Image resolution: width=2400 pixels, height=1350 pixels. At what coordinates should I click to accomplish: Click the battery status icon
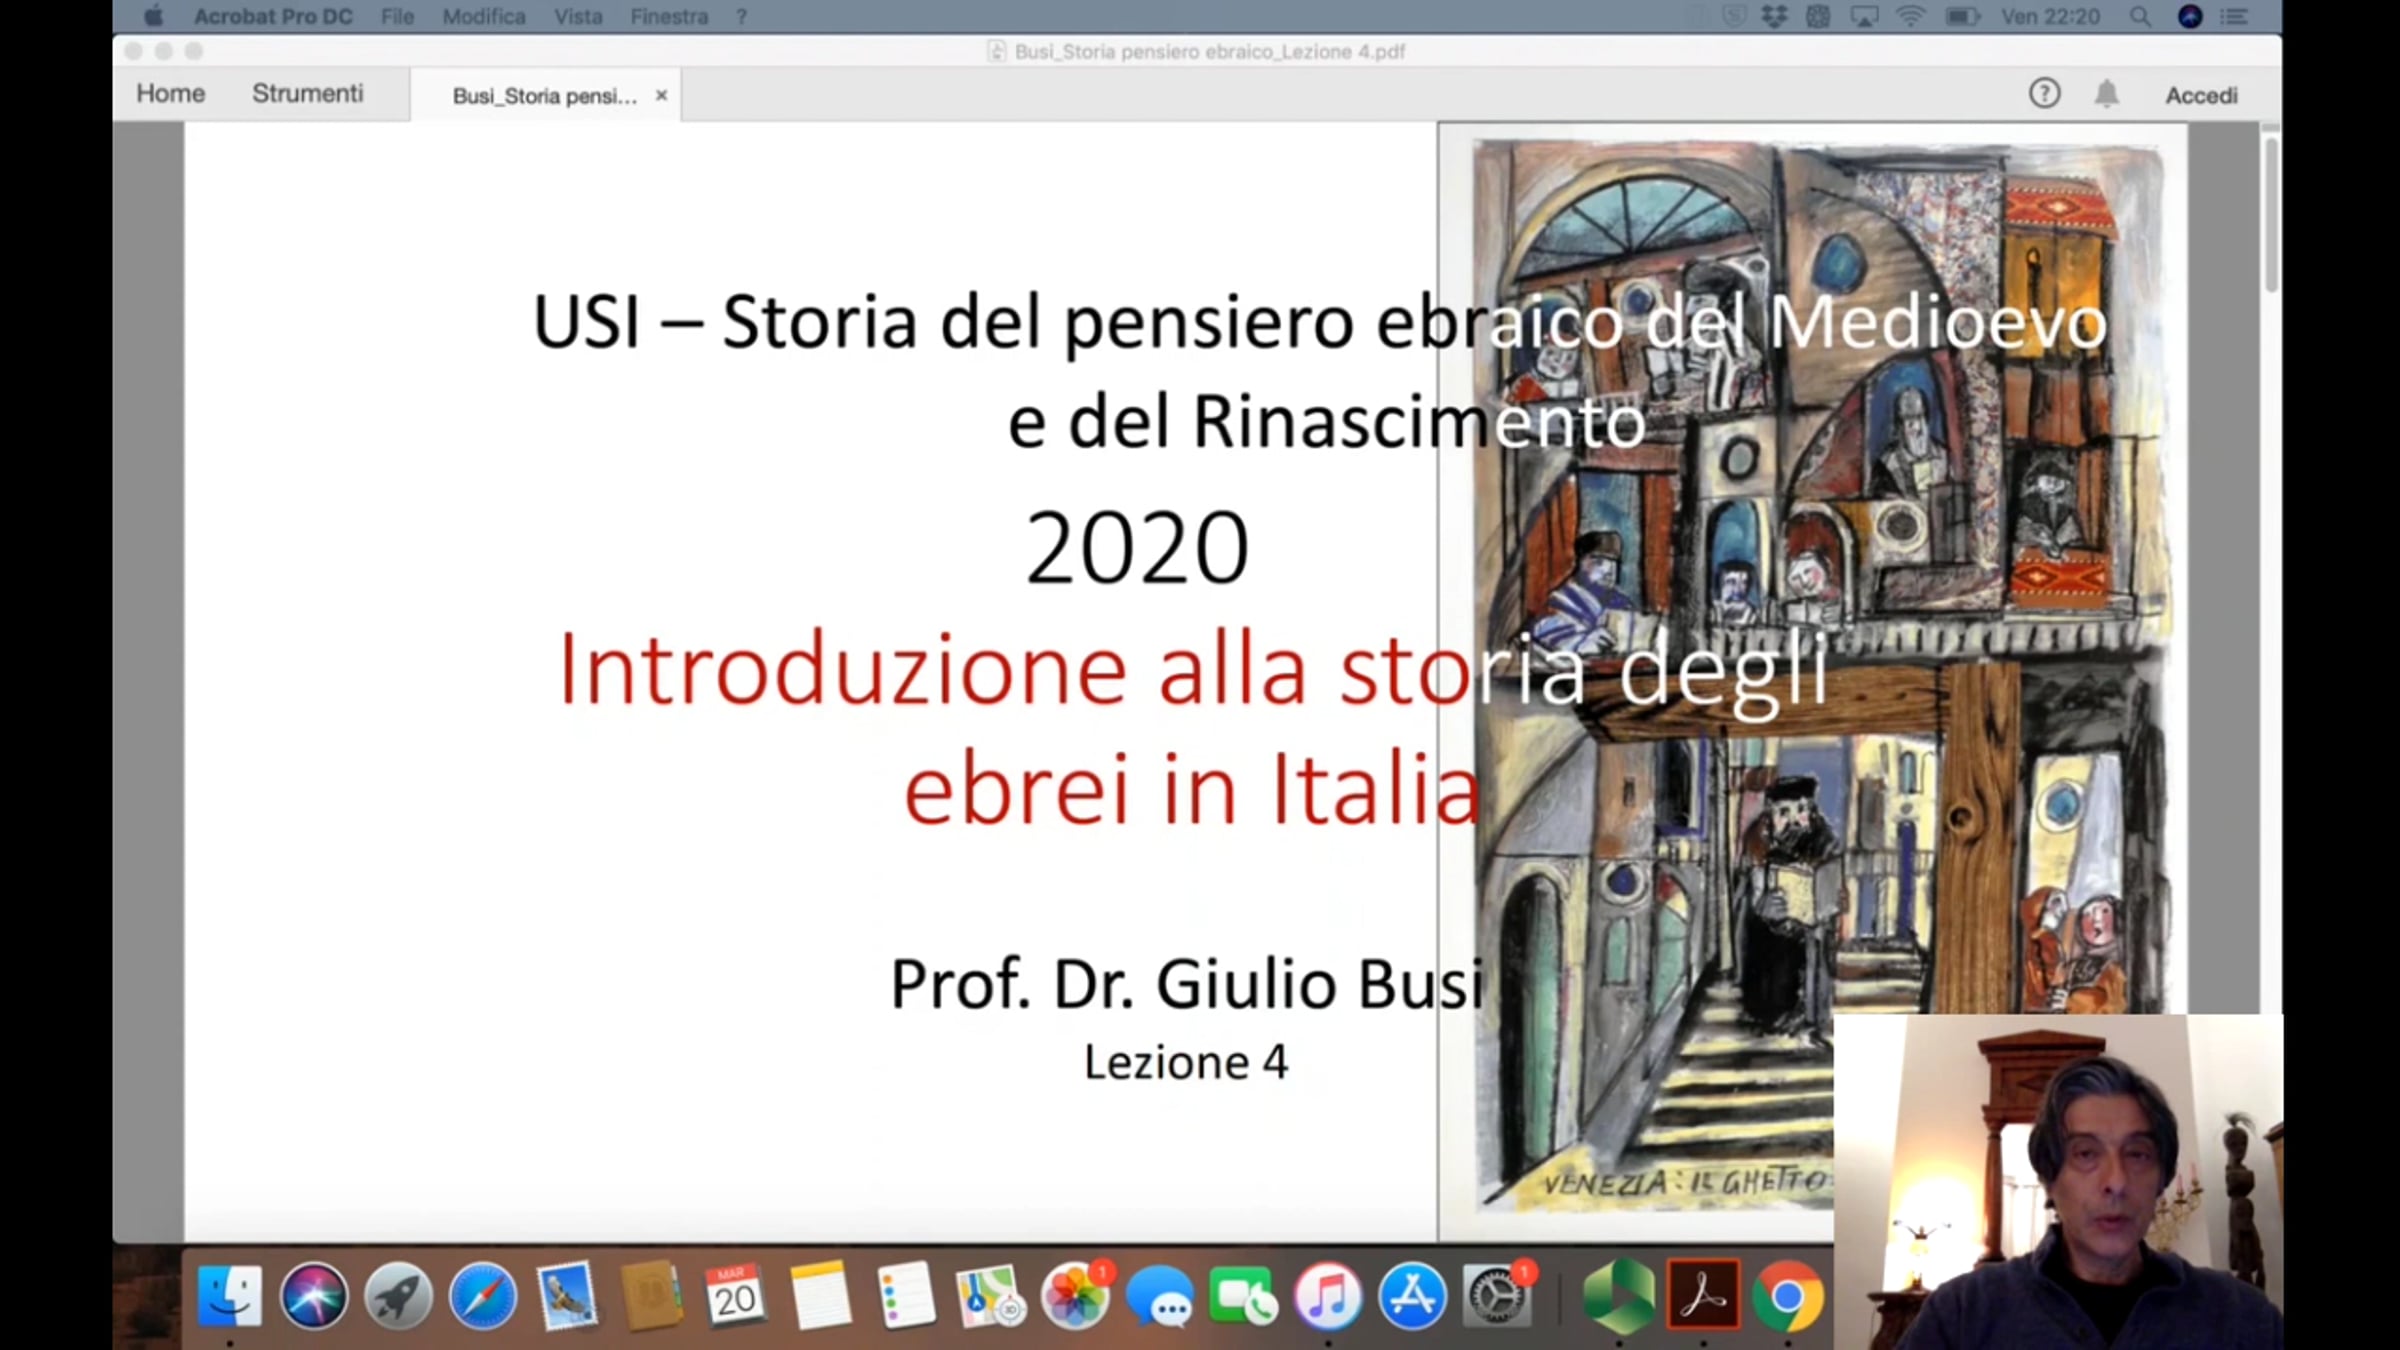pos(1961,17)
